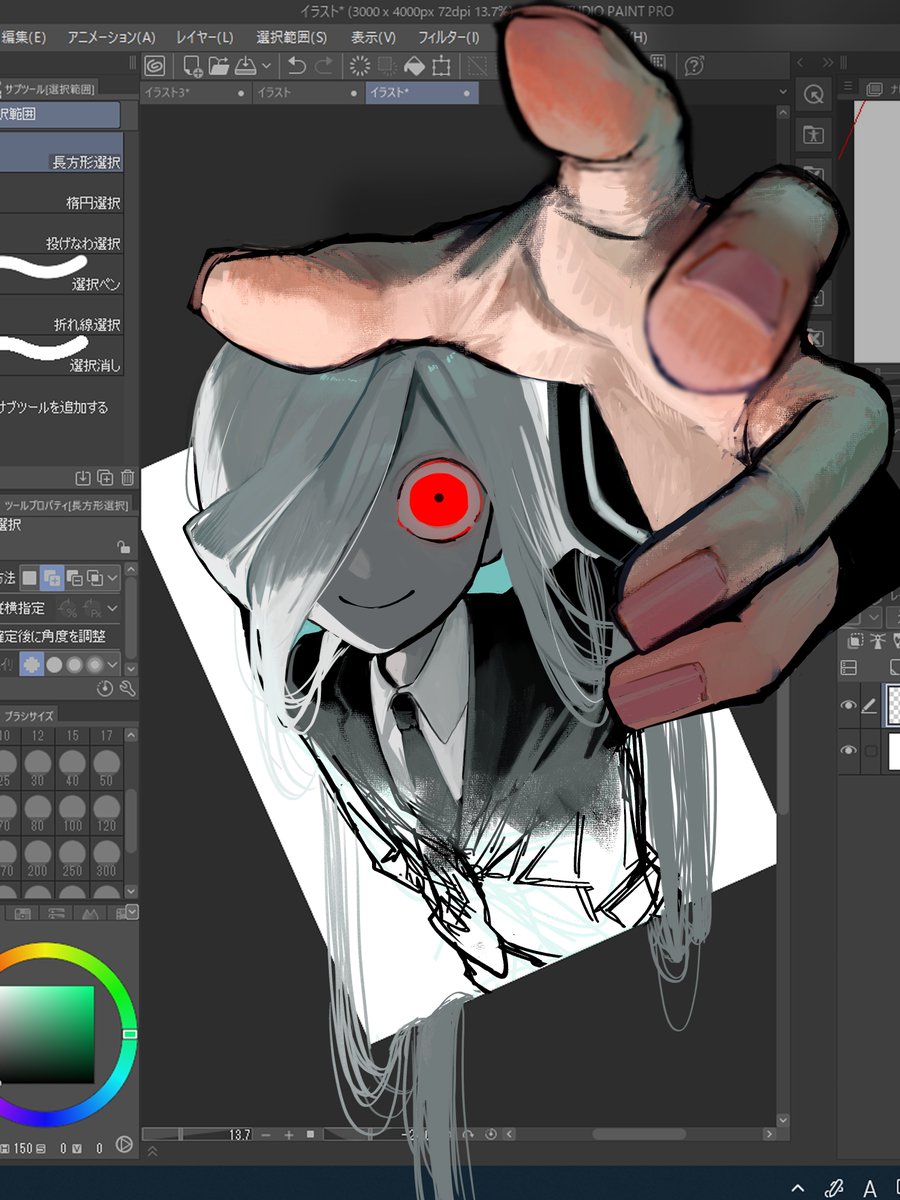Open the 編集(E) menu
Screen dimensions: 900x1200
click(24, 37)
